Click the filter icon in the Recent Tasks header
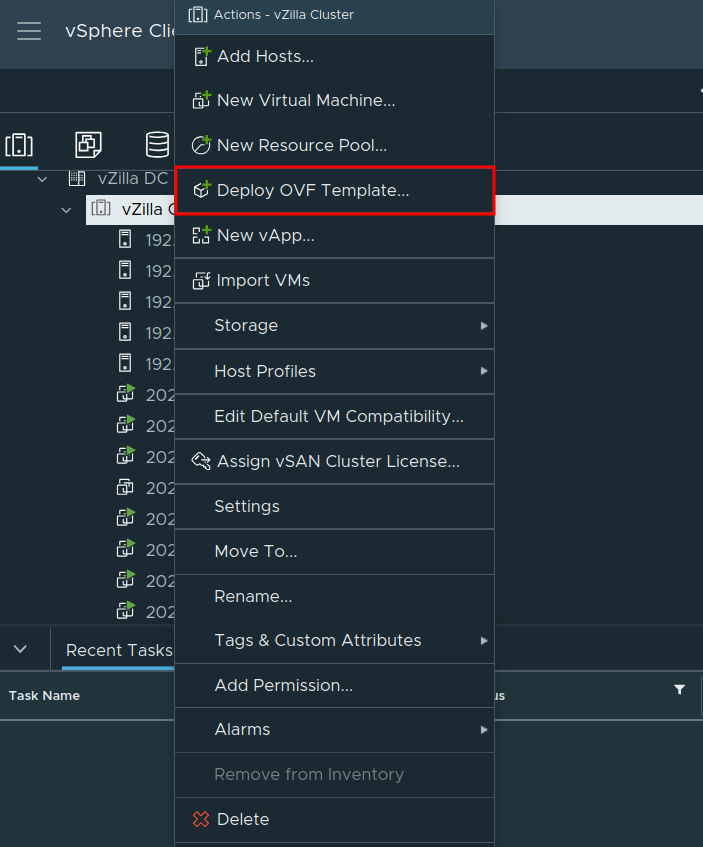The image size is (703, 847). [680, 689]
